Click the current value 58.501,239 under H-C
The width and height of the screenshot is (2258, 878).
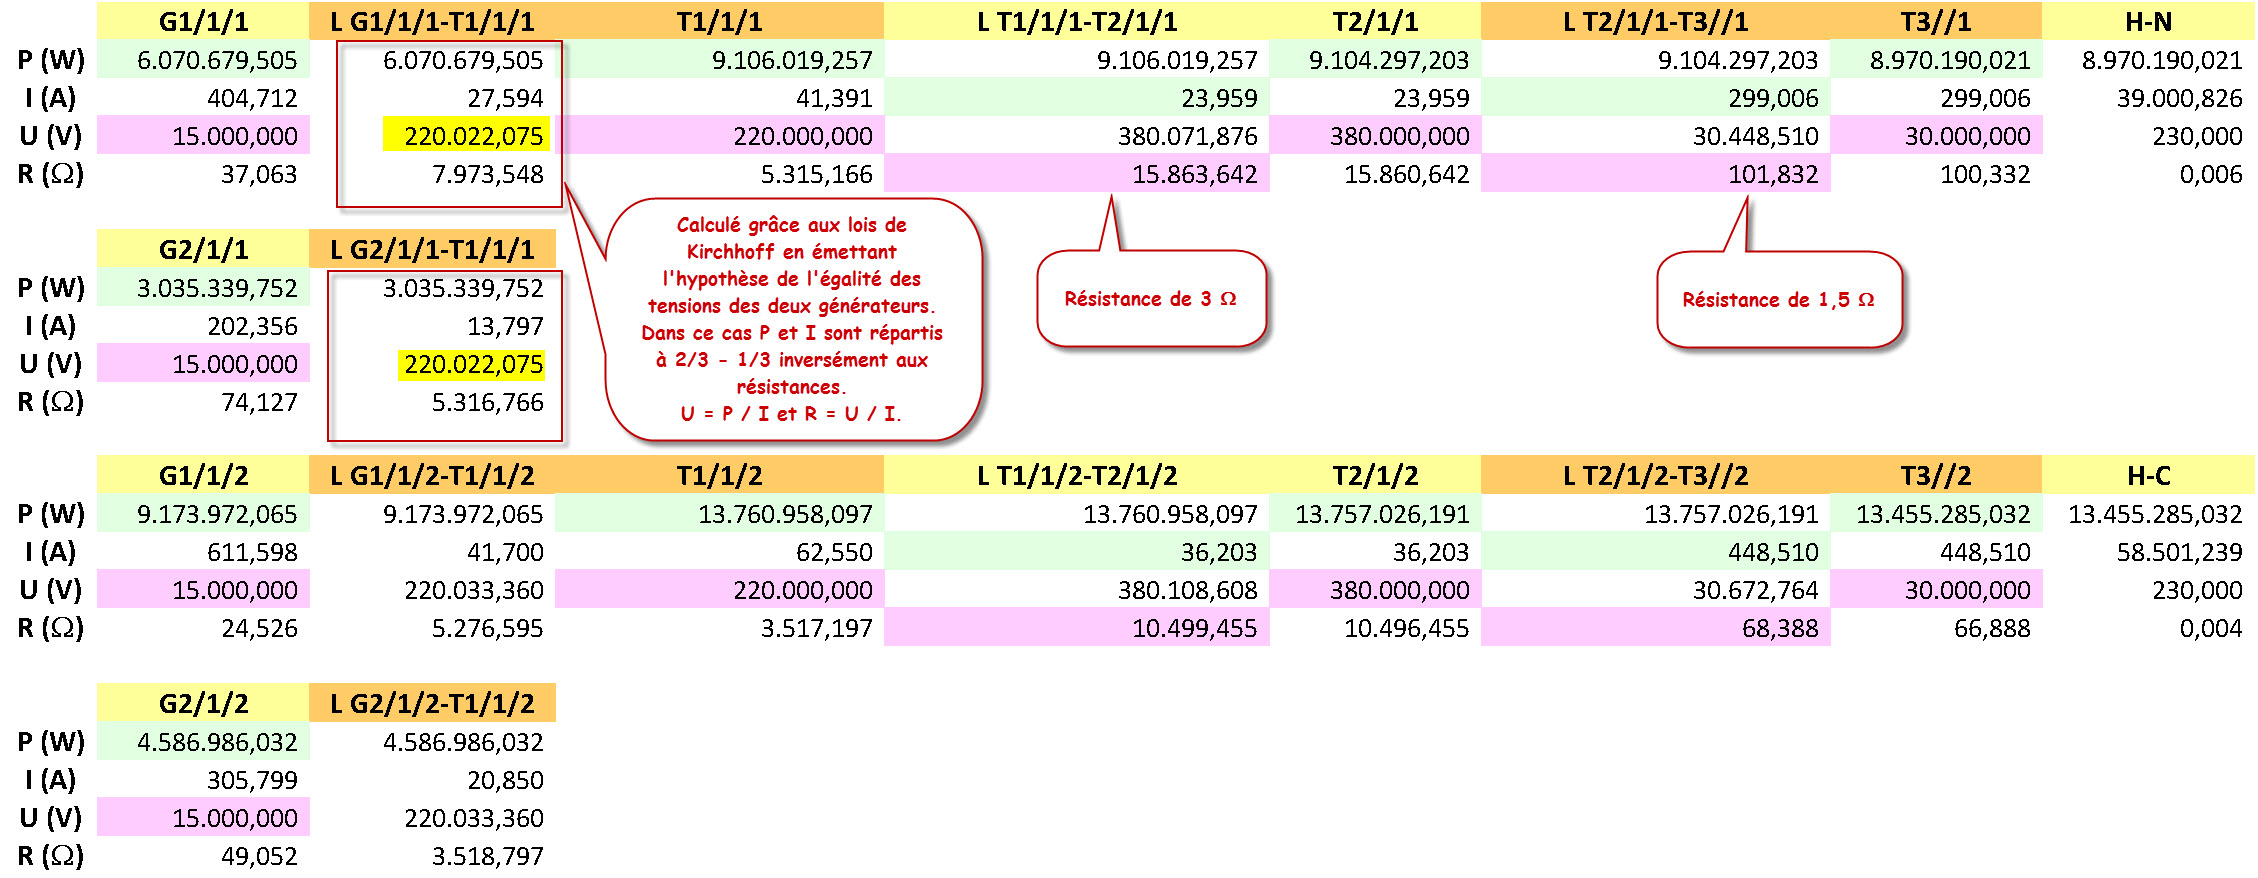click(2178, 552)
